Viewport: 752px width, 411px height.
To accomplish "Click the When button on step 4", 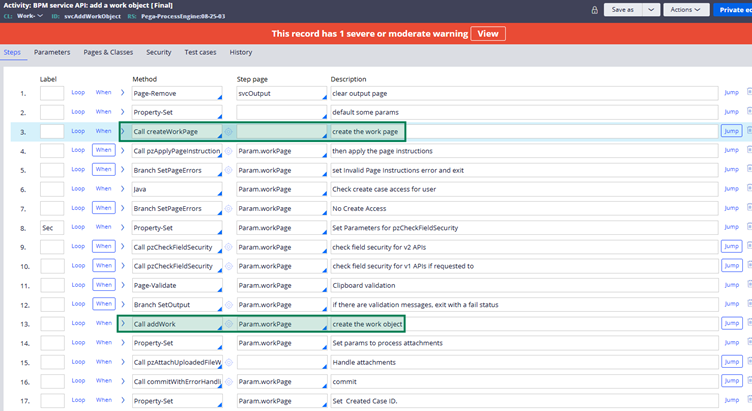I will 103,151.
